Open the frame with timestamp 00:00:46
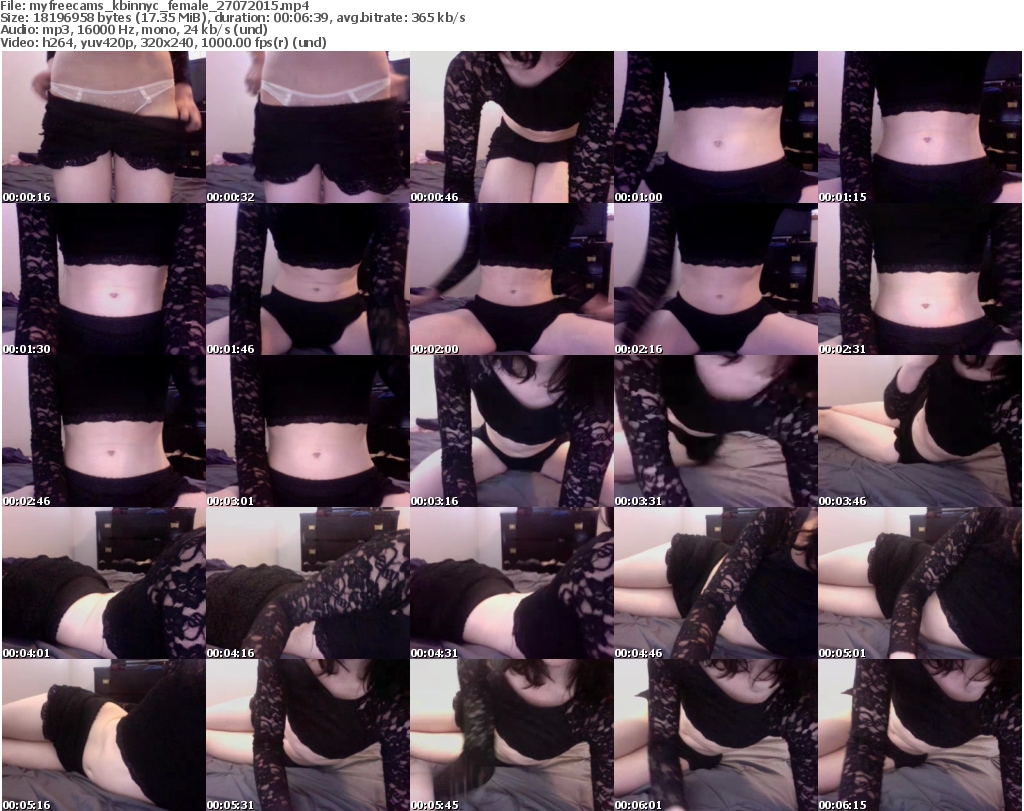This screenshot has height=811, width=1024. 512,127
